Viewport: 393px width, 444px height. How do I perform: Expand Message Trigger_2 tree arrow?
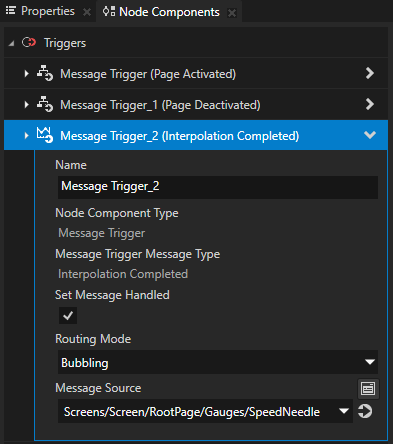[x=26, y=136]
